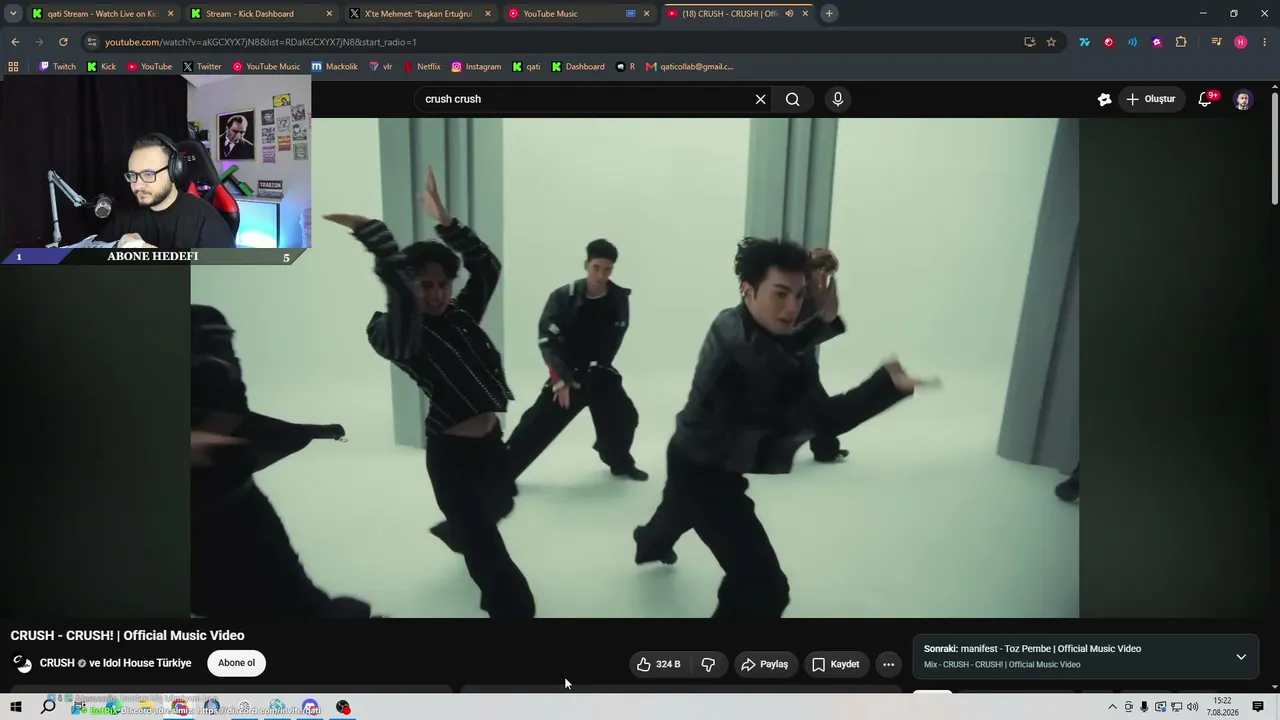Open more actions three-dot menu
1280x720 pixels.
pos(888,664)
